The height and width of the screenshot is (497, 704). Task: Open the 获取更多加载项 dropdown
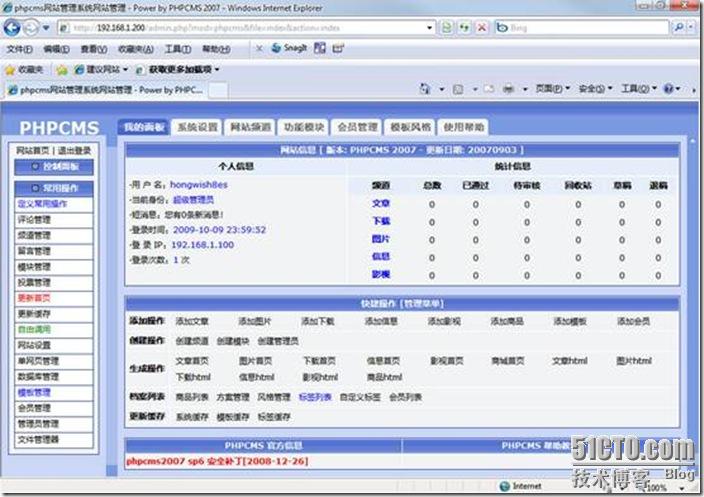tap(178, 70)
